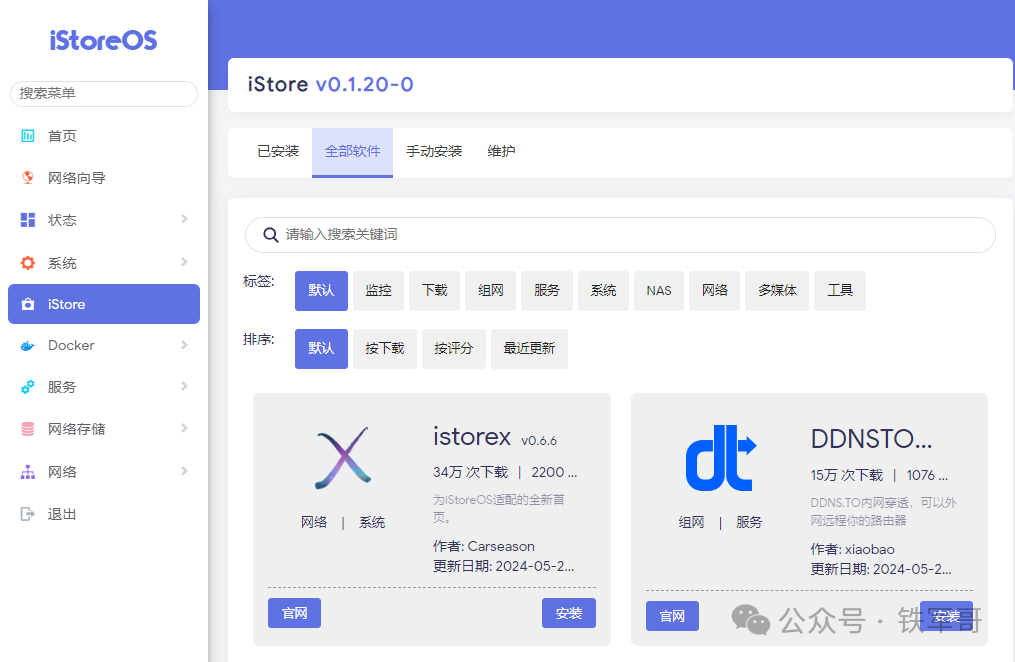Open the DDNSTO 官网 official website link

(x=672, y=616)
